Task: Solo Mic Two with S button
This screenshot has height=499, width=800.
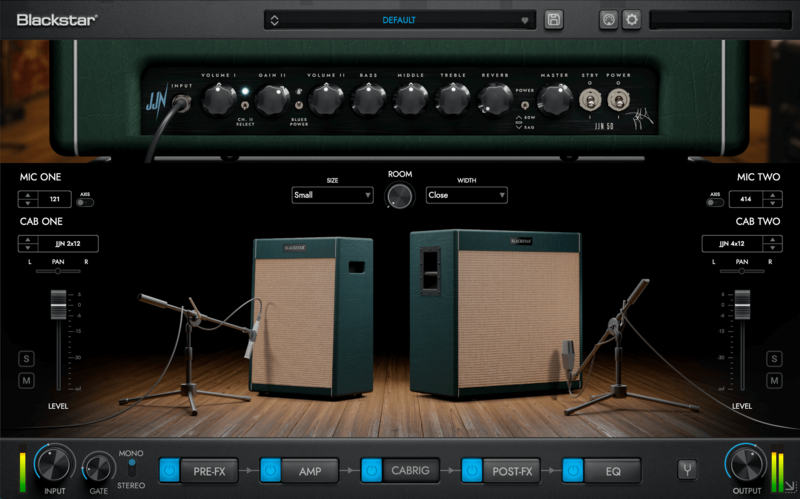Action: point(774,359)
